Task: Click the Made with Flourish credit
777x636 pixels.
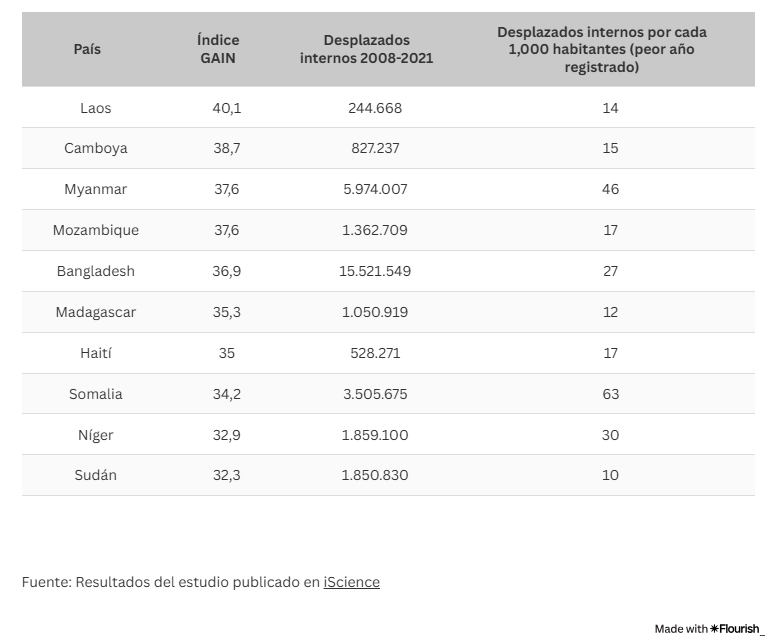Action: (709, 628)
